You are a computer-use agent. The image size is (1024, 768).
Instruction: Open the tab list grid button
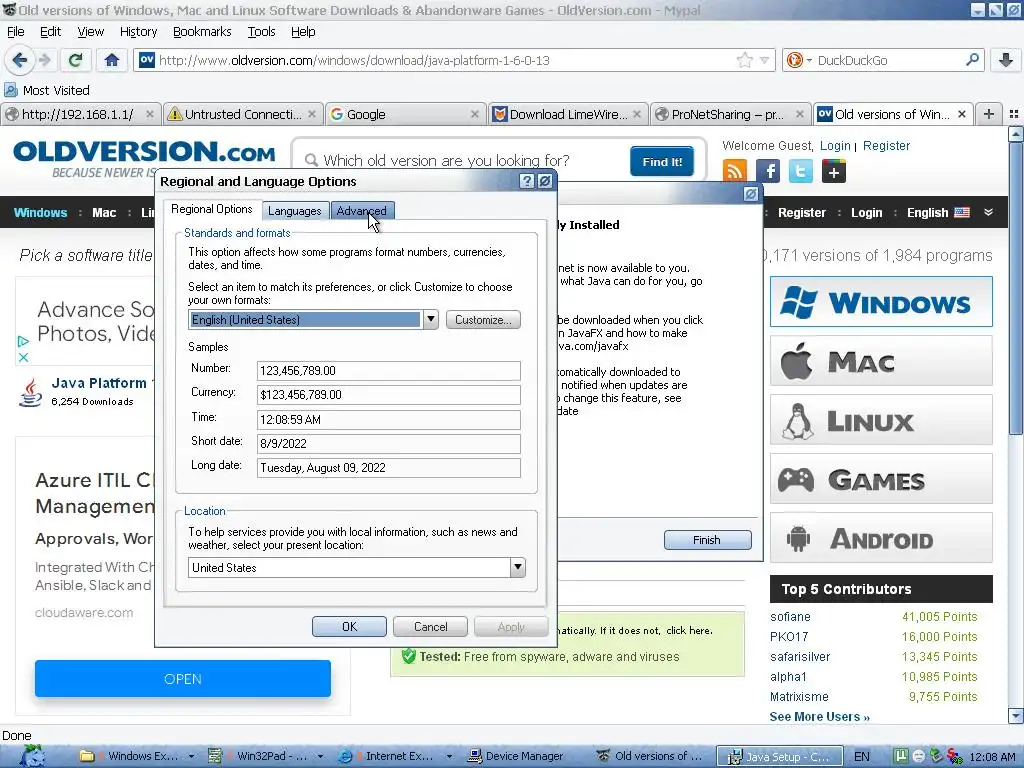coord(1014,114)
